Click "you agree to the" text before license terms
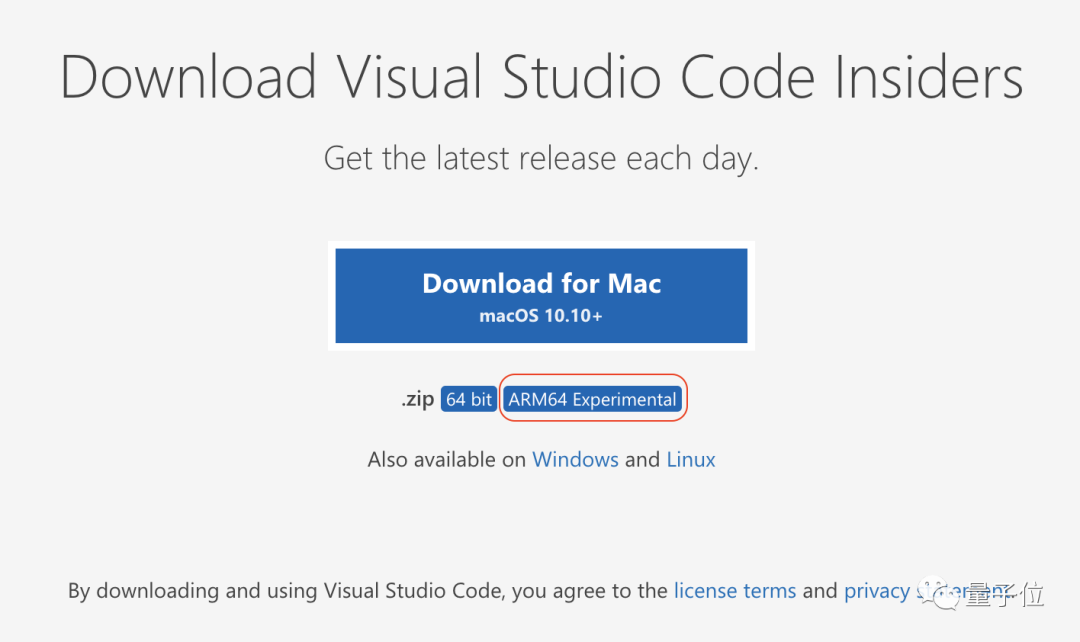1080x642 pixels. coord(591,591)
